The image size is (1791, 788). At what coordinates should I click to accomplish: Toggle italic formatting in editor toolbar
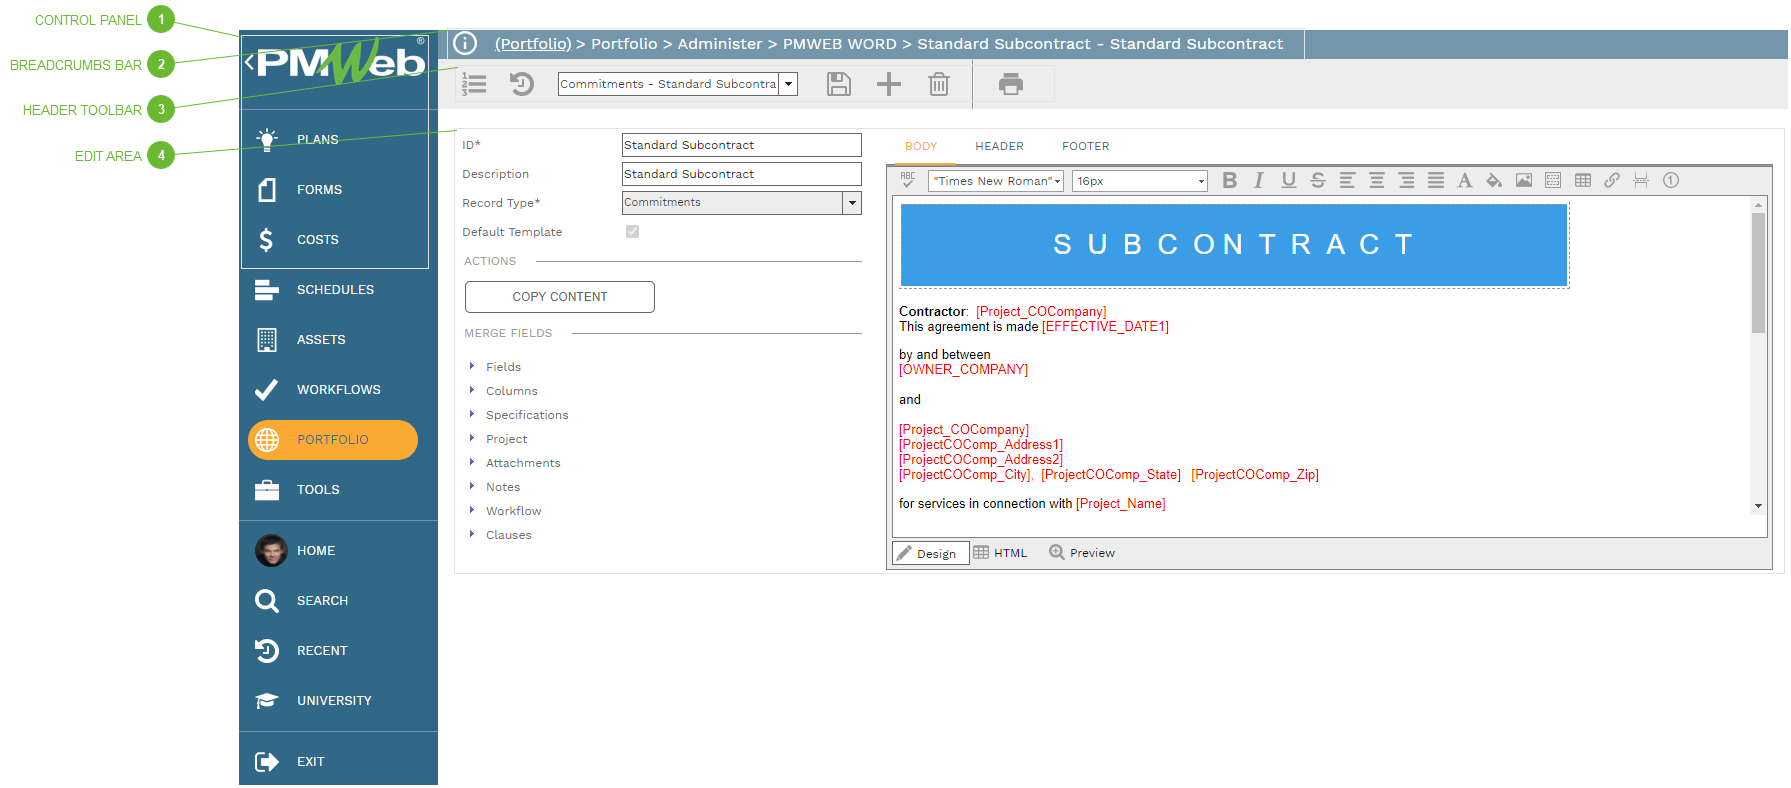[1258, 181]
